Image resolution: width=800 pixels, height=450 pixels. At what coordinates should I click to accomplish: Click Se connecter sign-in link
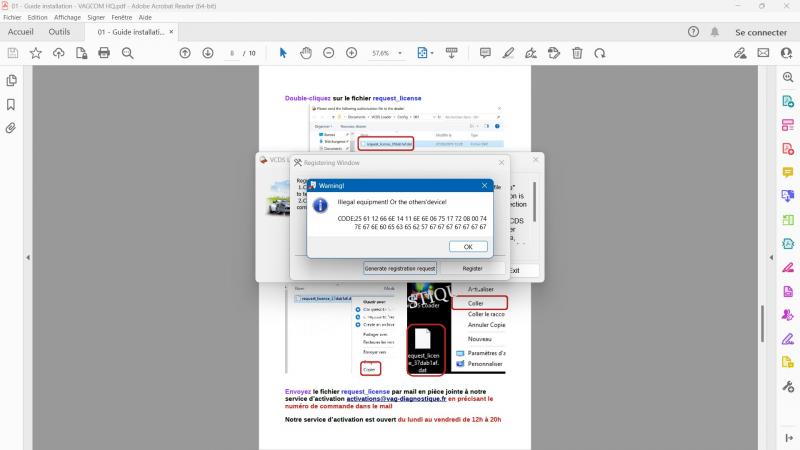click(x=761, y=32)
